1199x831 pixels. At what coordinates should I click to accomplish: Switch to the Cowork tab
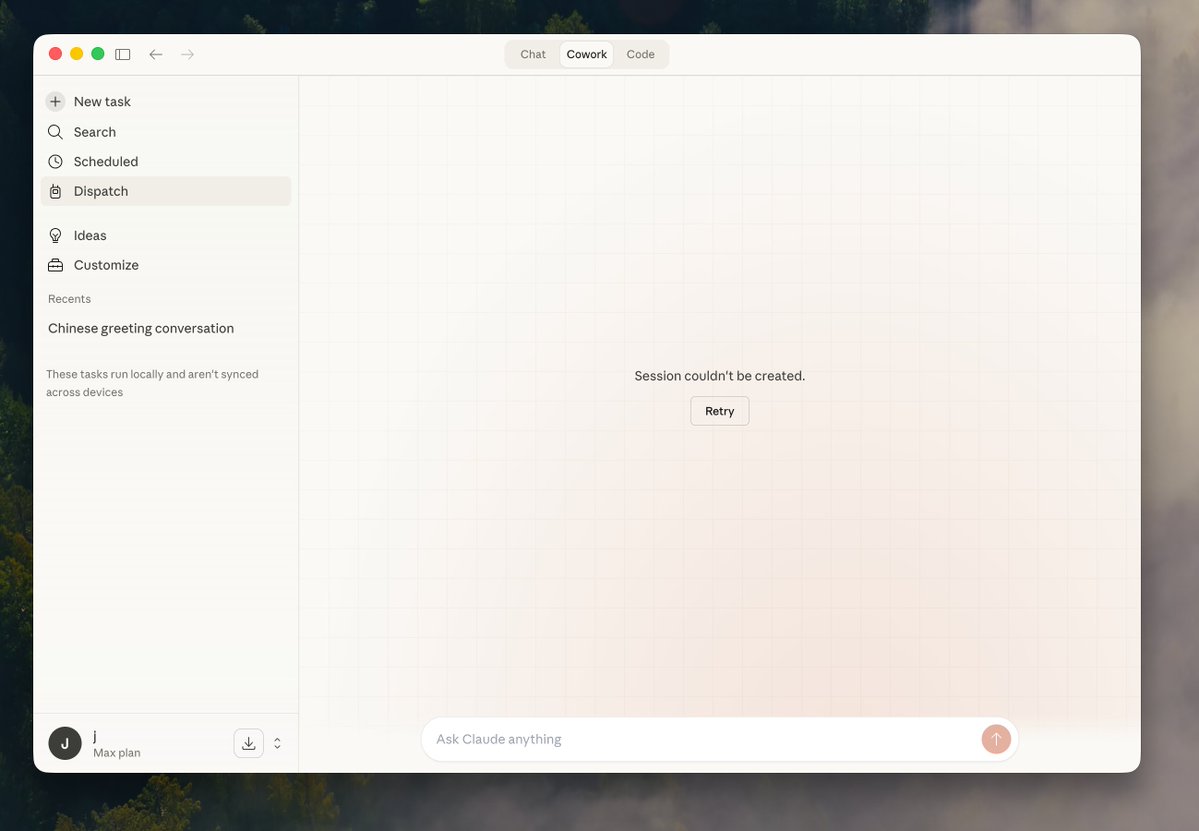(x=587, y=54)
